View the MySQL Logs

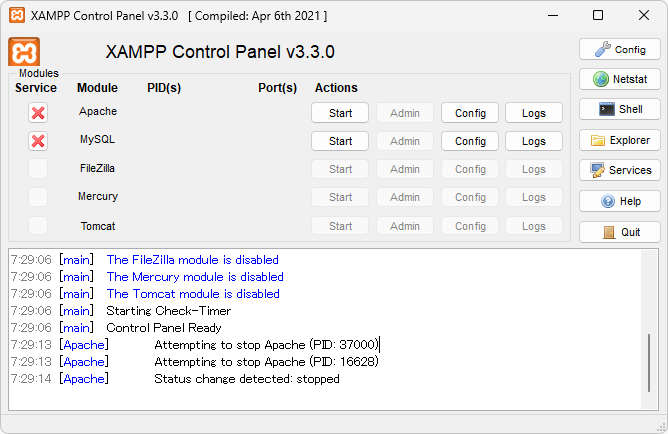(534, 141)
